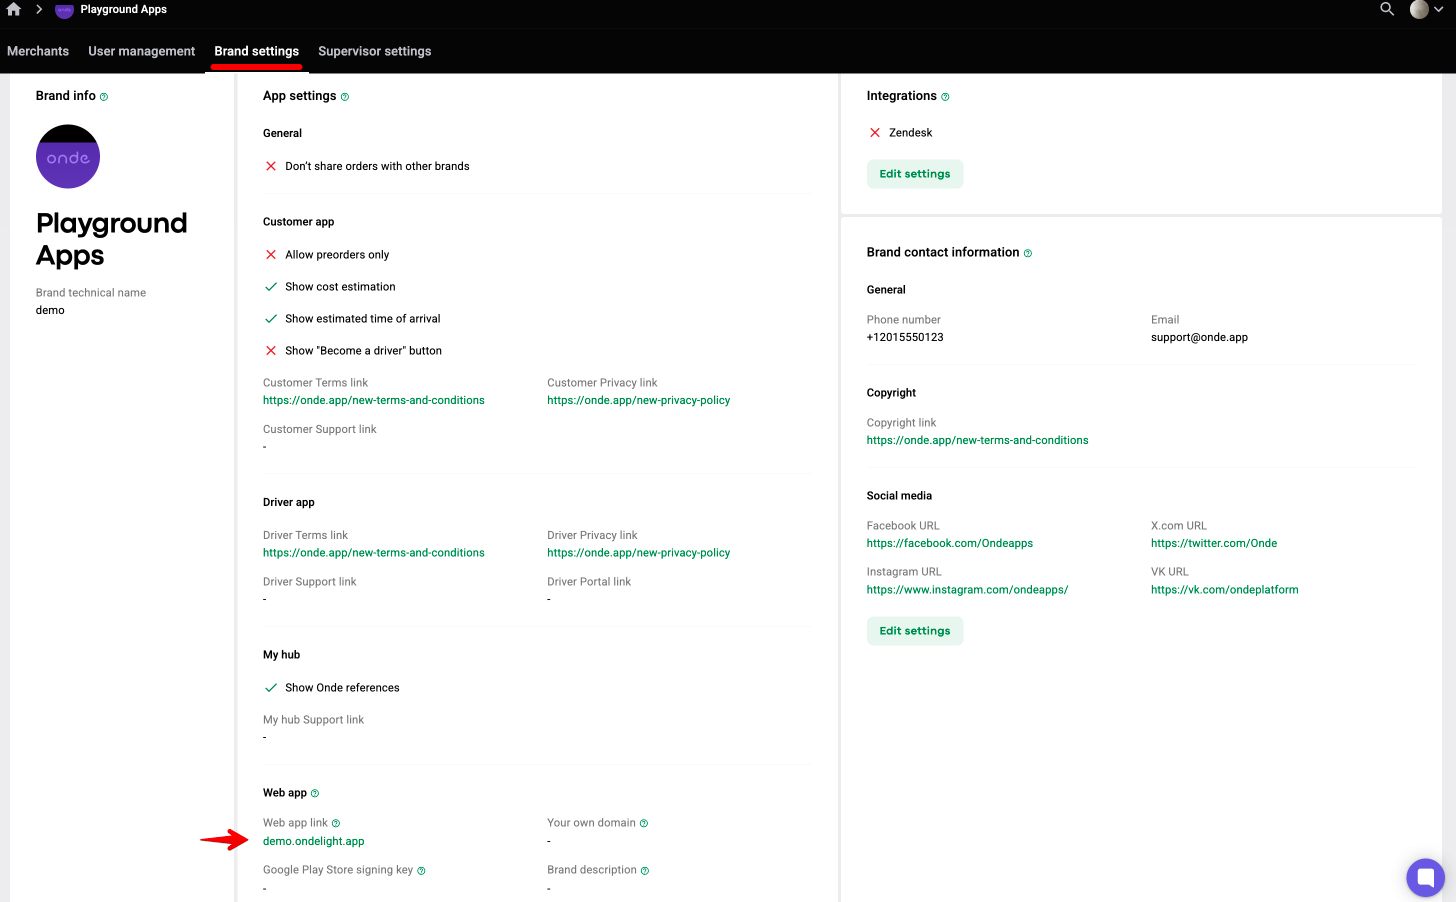
Task: Open the Customer Privacy link URL
Action: [639, 400]
